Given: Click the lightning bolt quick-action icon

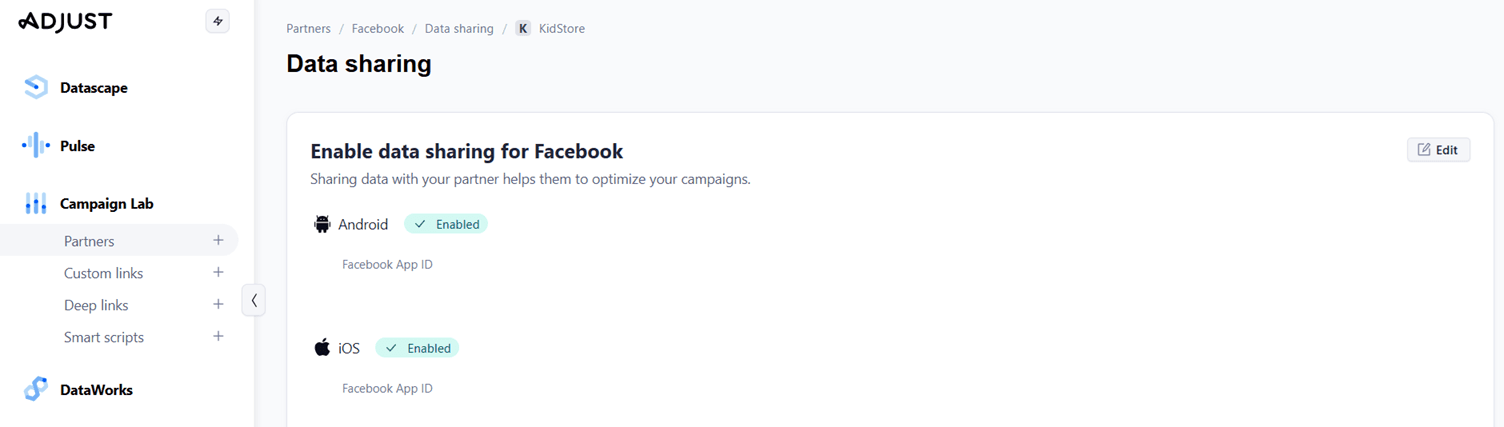Looking at the screenshot, I should (217, 21).
